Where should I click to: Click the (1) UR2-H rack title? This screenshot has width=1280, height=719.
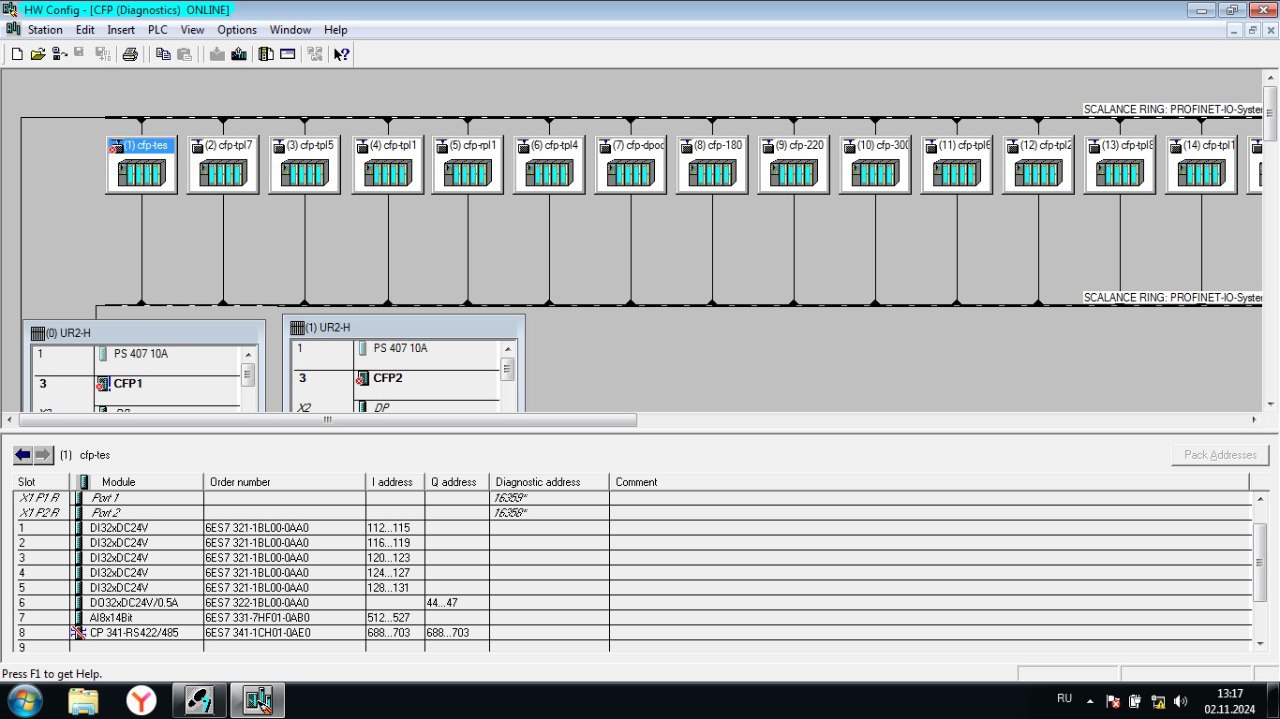pos(329,327)
